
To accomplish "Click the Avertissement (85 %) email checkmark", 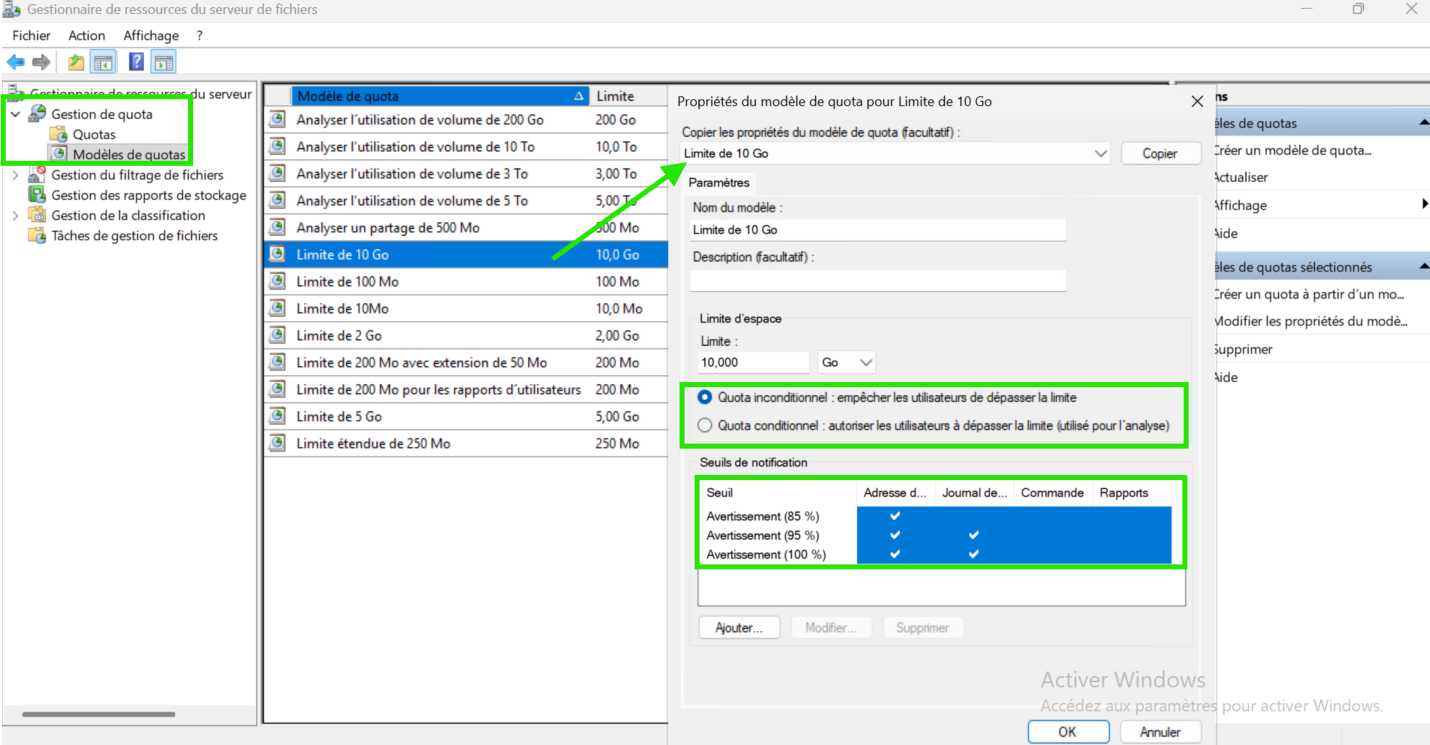I will click(895, 516).
